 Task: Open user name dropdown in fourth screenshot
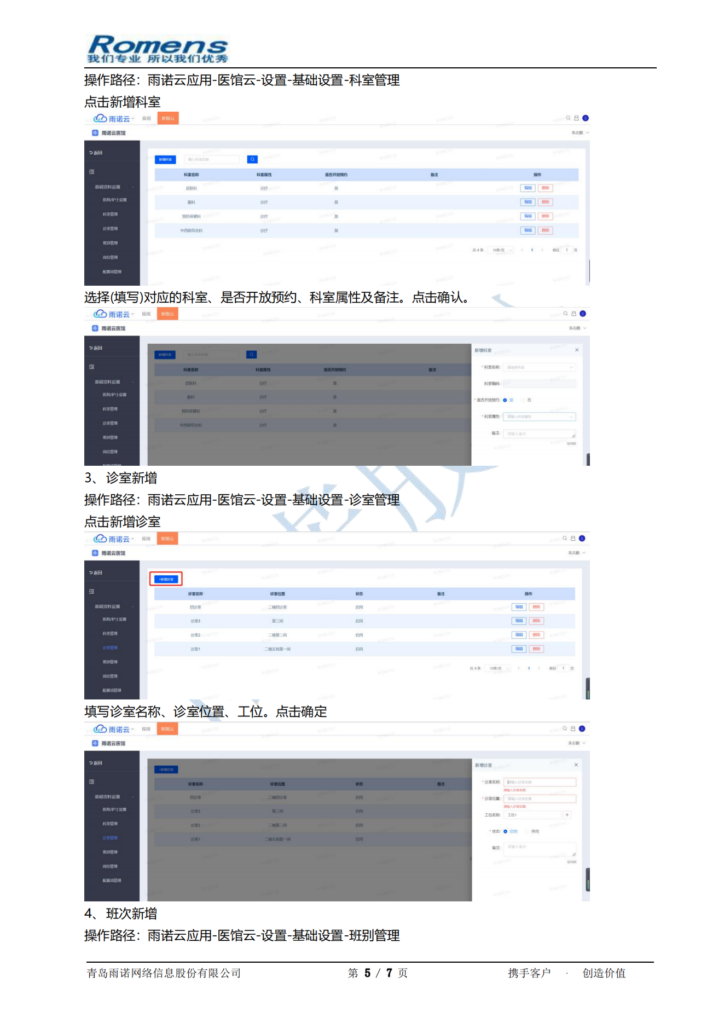click(x=577, y=743)
